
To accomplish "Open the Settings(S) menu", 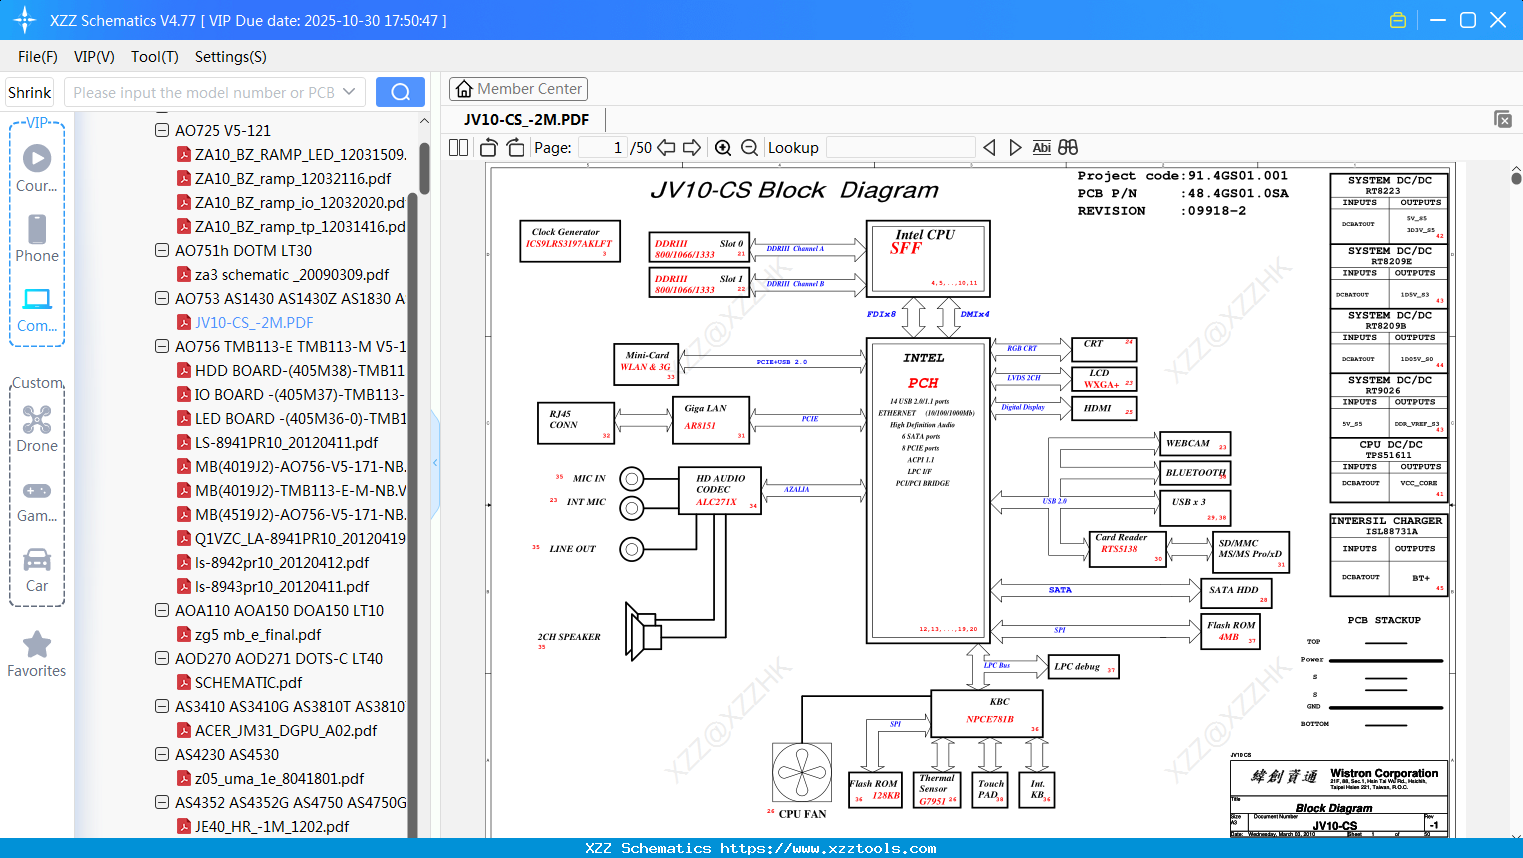I will pyautogui.click(x=231, y=57).
